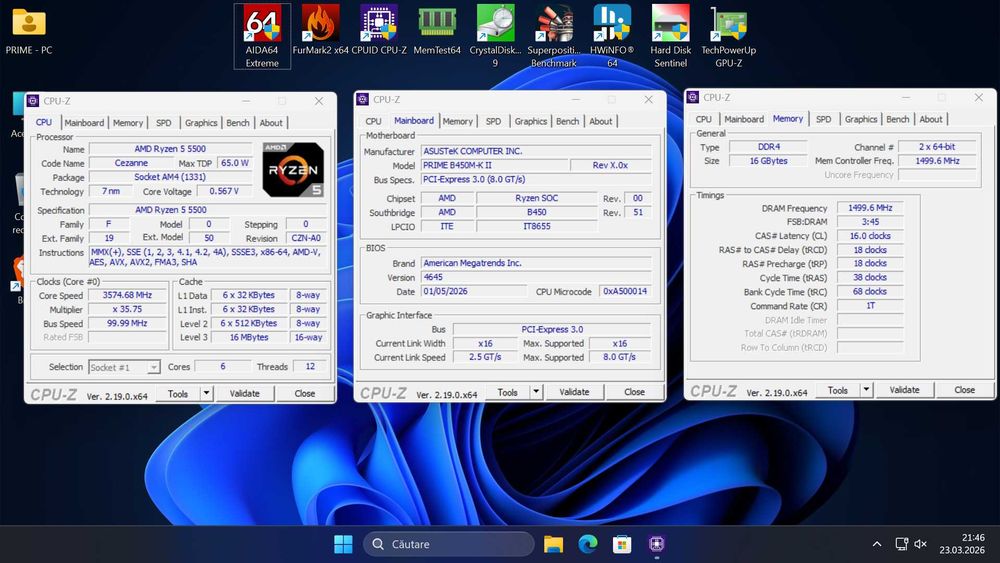This screenshot has height=563, width=1000.
Task: Launch MemTest64 desktop icon
Action: point(437,30)
